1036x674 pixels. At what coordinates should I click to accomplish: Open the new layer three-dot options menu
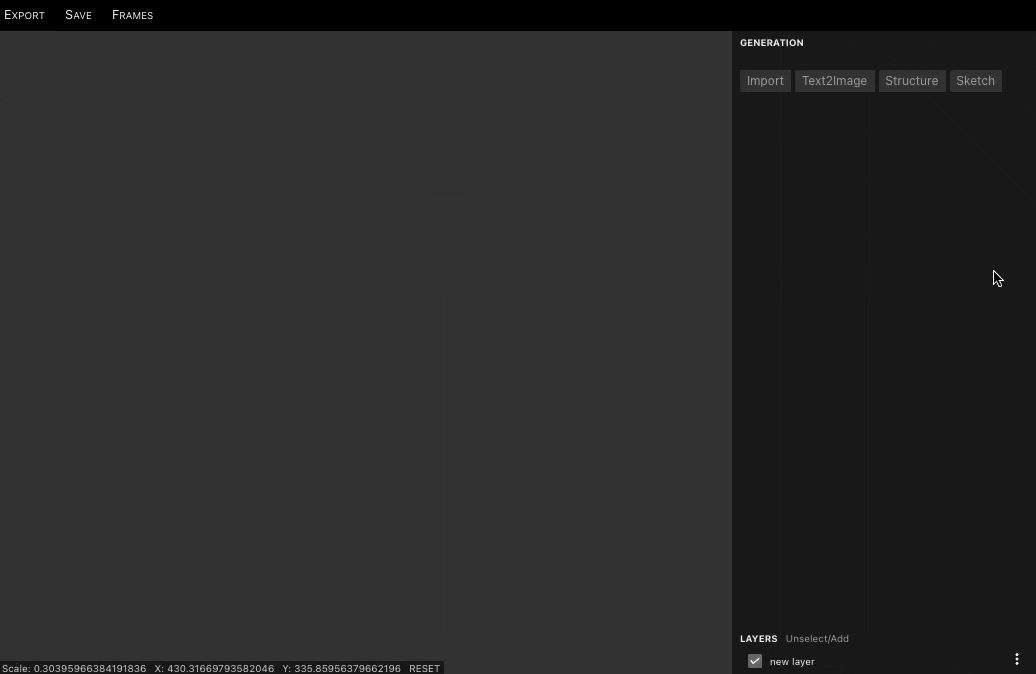click(x=1017, y=660)
